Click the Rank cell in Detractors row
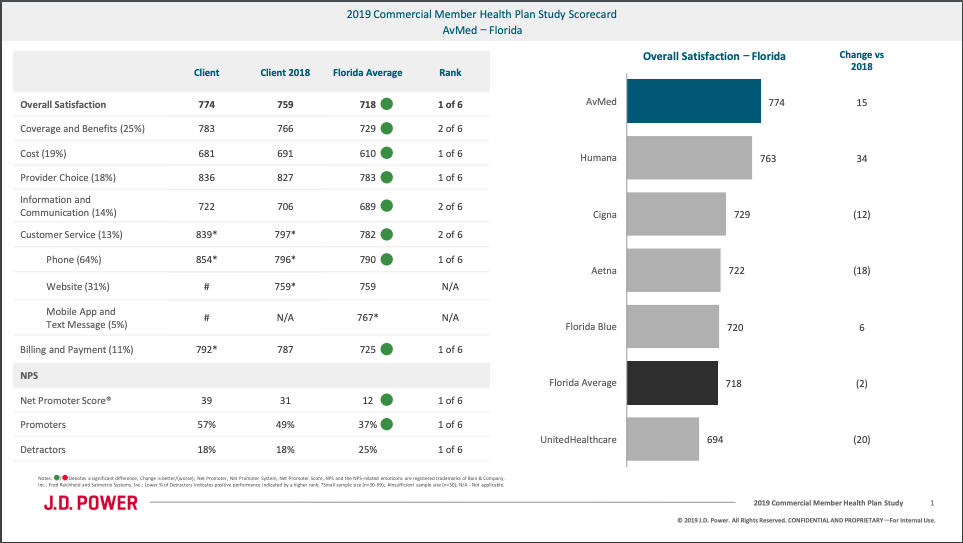The width and height of the screenshot is (963, 543). point(450,449)
